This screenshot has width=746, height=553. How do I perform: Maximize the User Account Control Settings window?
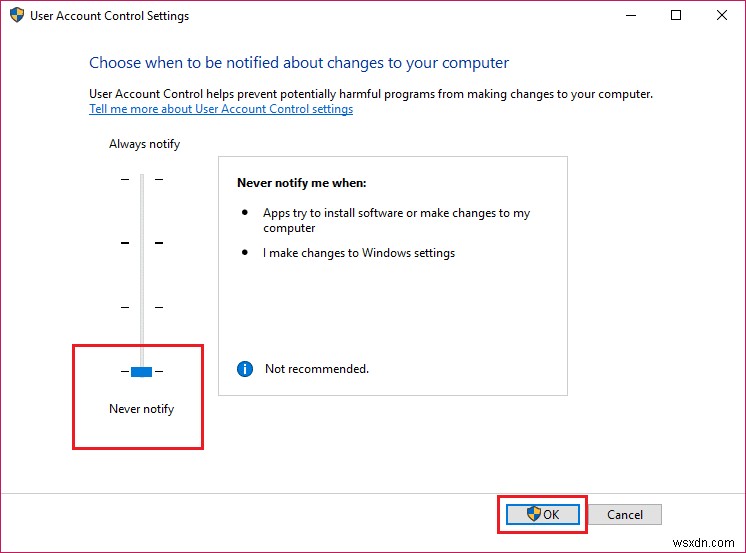(x=676, y=15)
